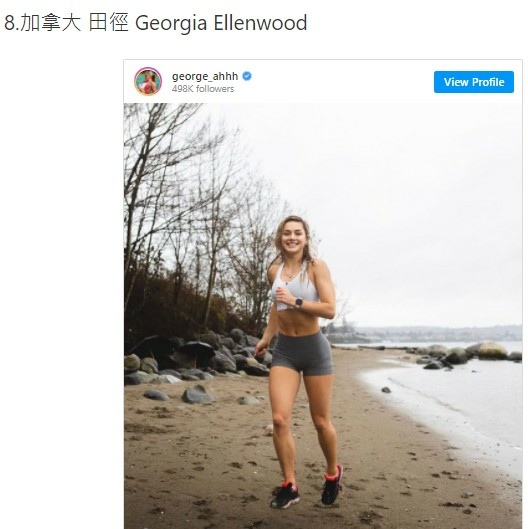
Task: Click the runner's grey shorts
Action: (x=302, y=353)
